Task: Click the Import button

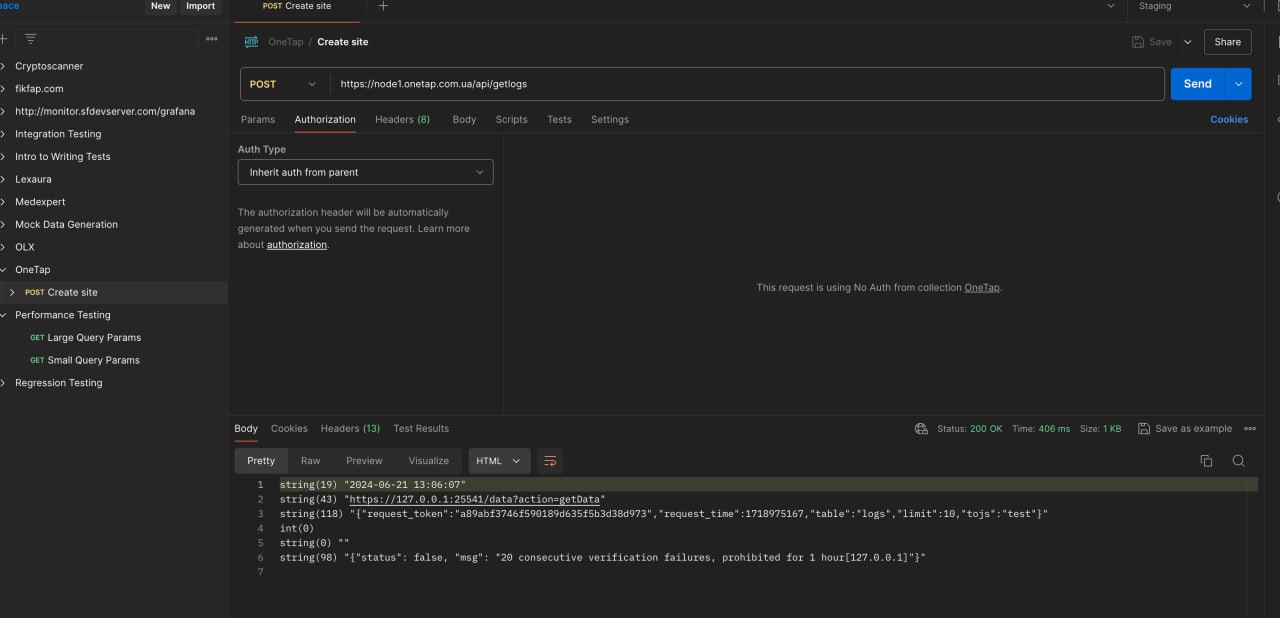Action: (200, 6)
